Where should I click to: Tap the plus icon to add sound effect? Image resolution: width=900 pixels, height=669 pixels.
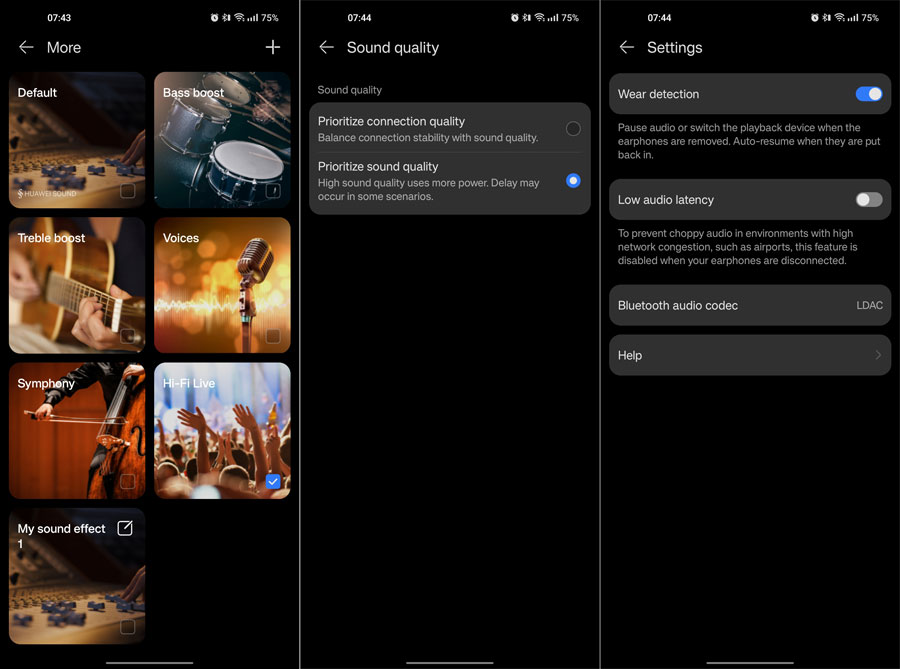pyautogui.click(x=273, y=47)
